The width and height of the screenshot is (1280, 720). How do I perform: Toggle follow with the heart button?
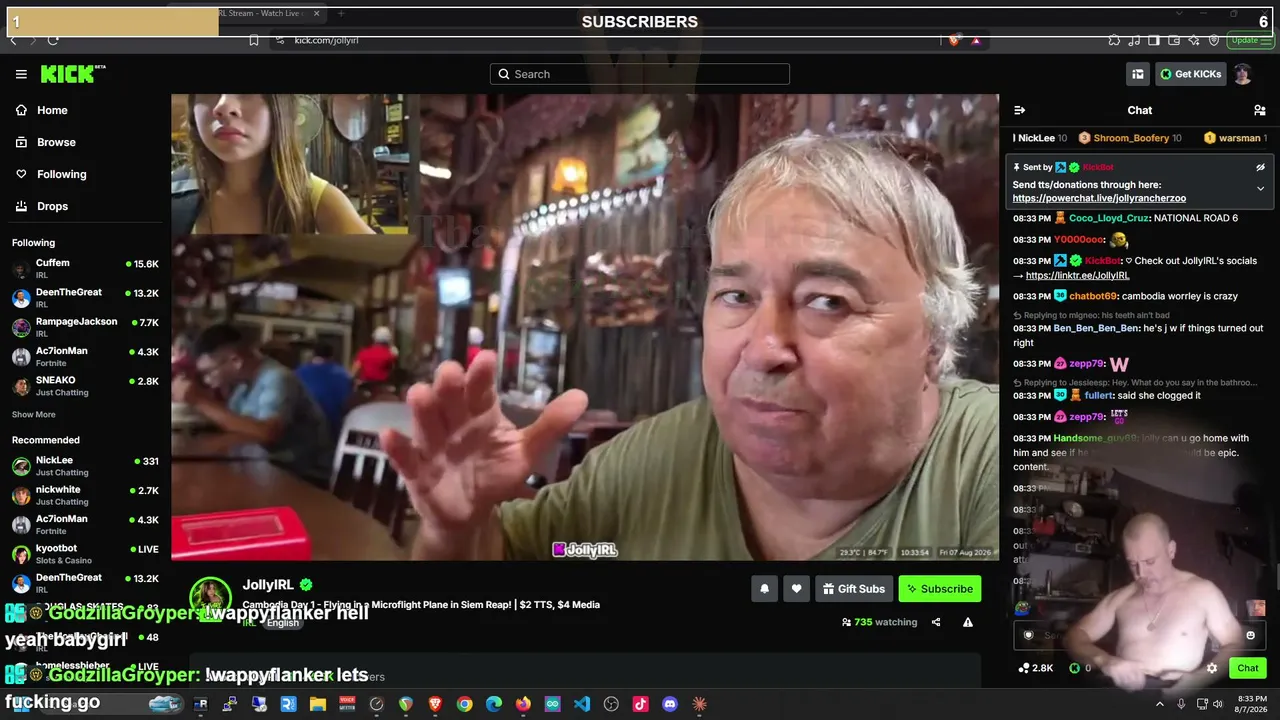(x=796, y=589)
